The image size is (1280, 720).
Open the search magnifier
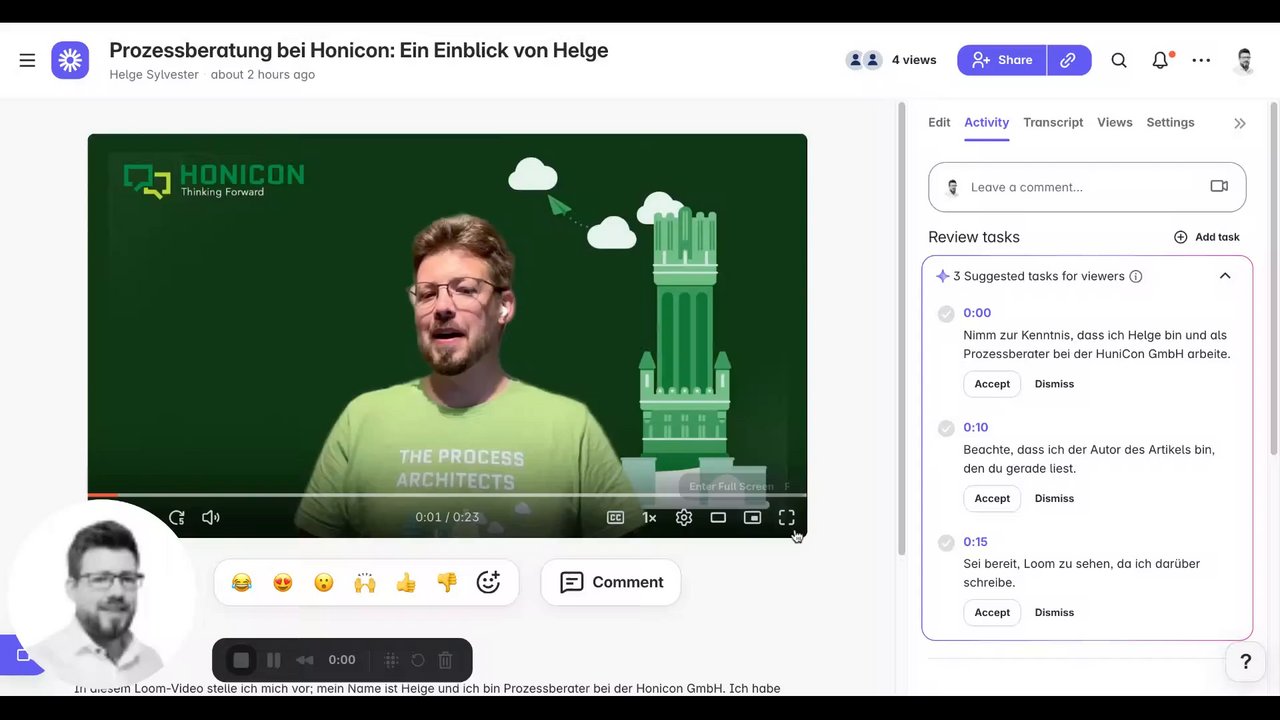(1119, 60)
